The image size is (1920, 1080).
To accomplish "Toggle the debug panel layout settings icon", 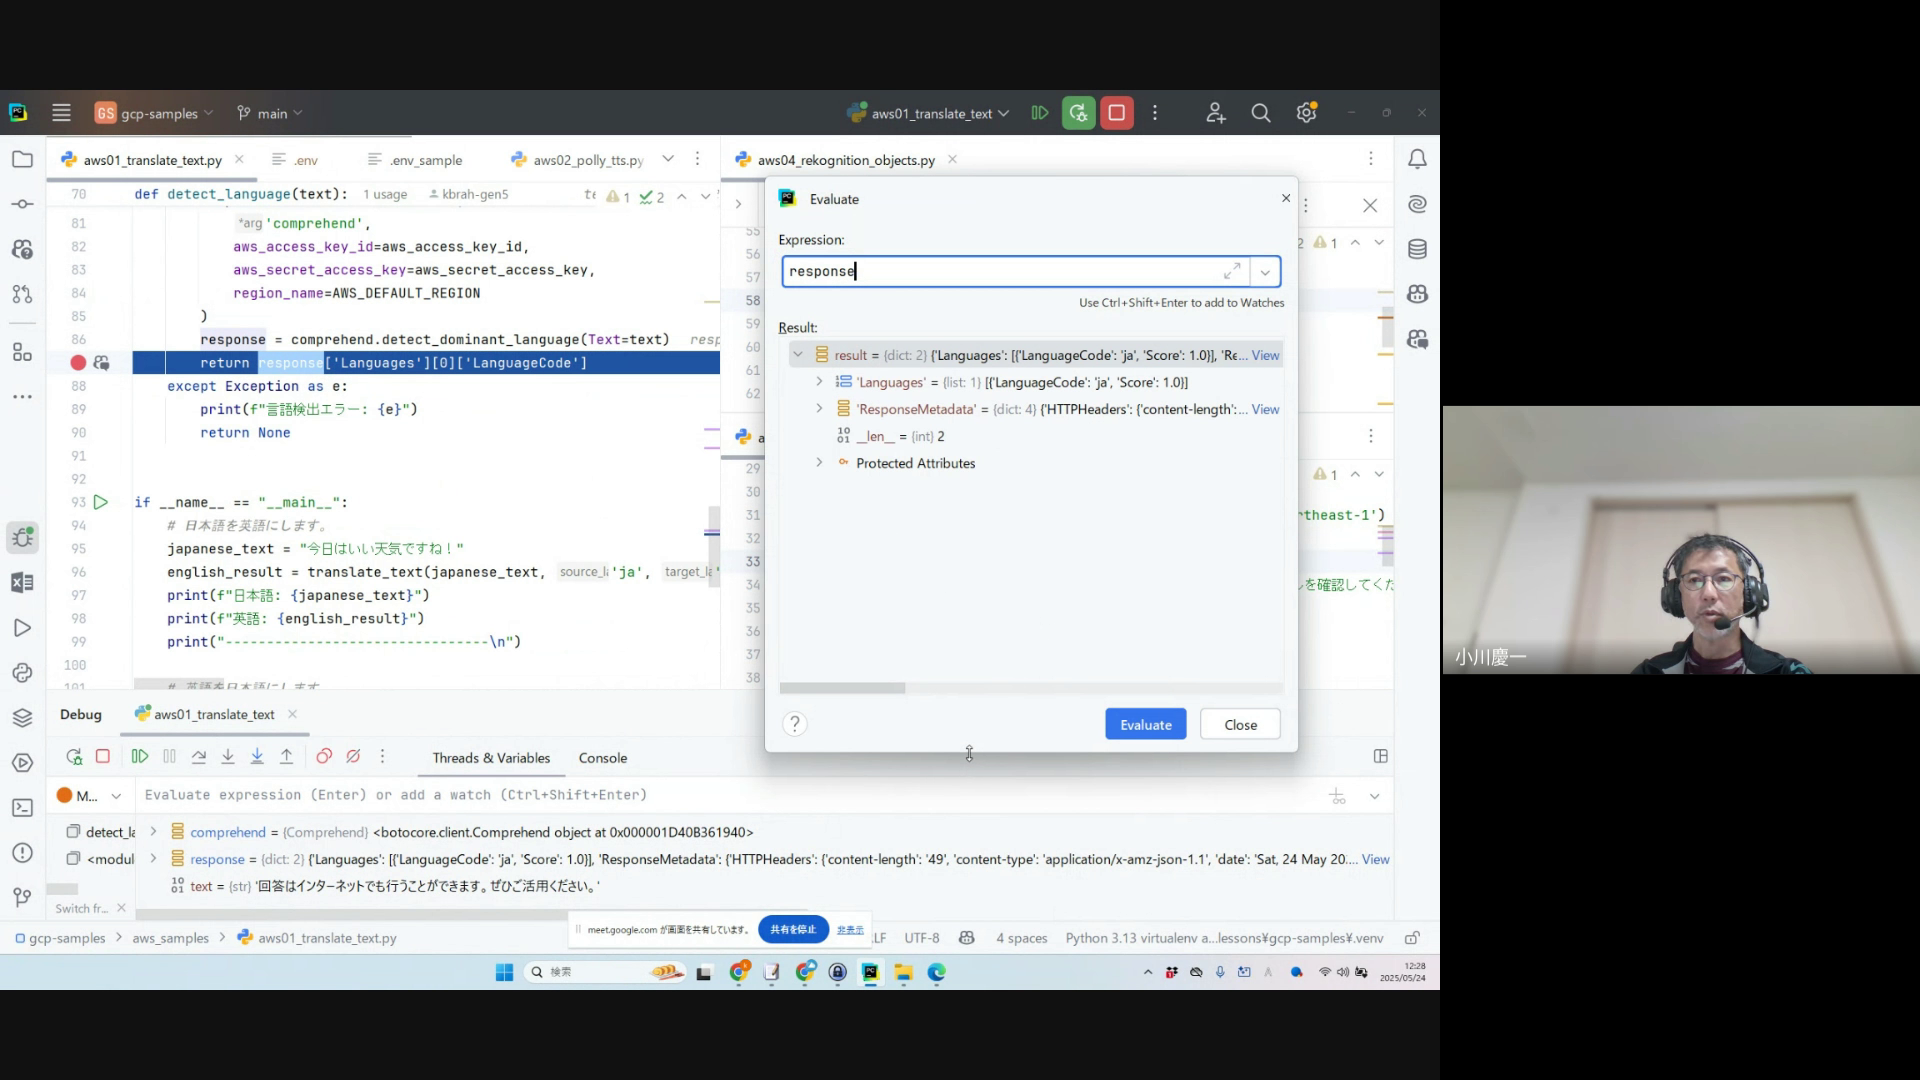I will pos(1381,757).
